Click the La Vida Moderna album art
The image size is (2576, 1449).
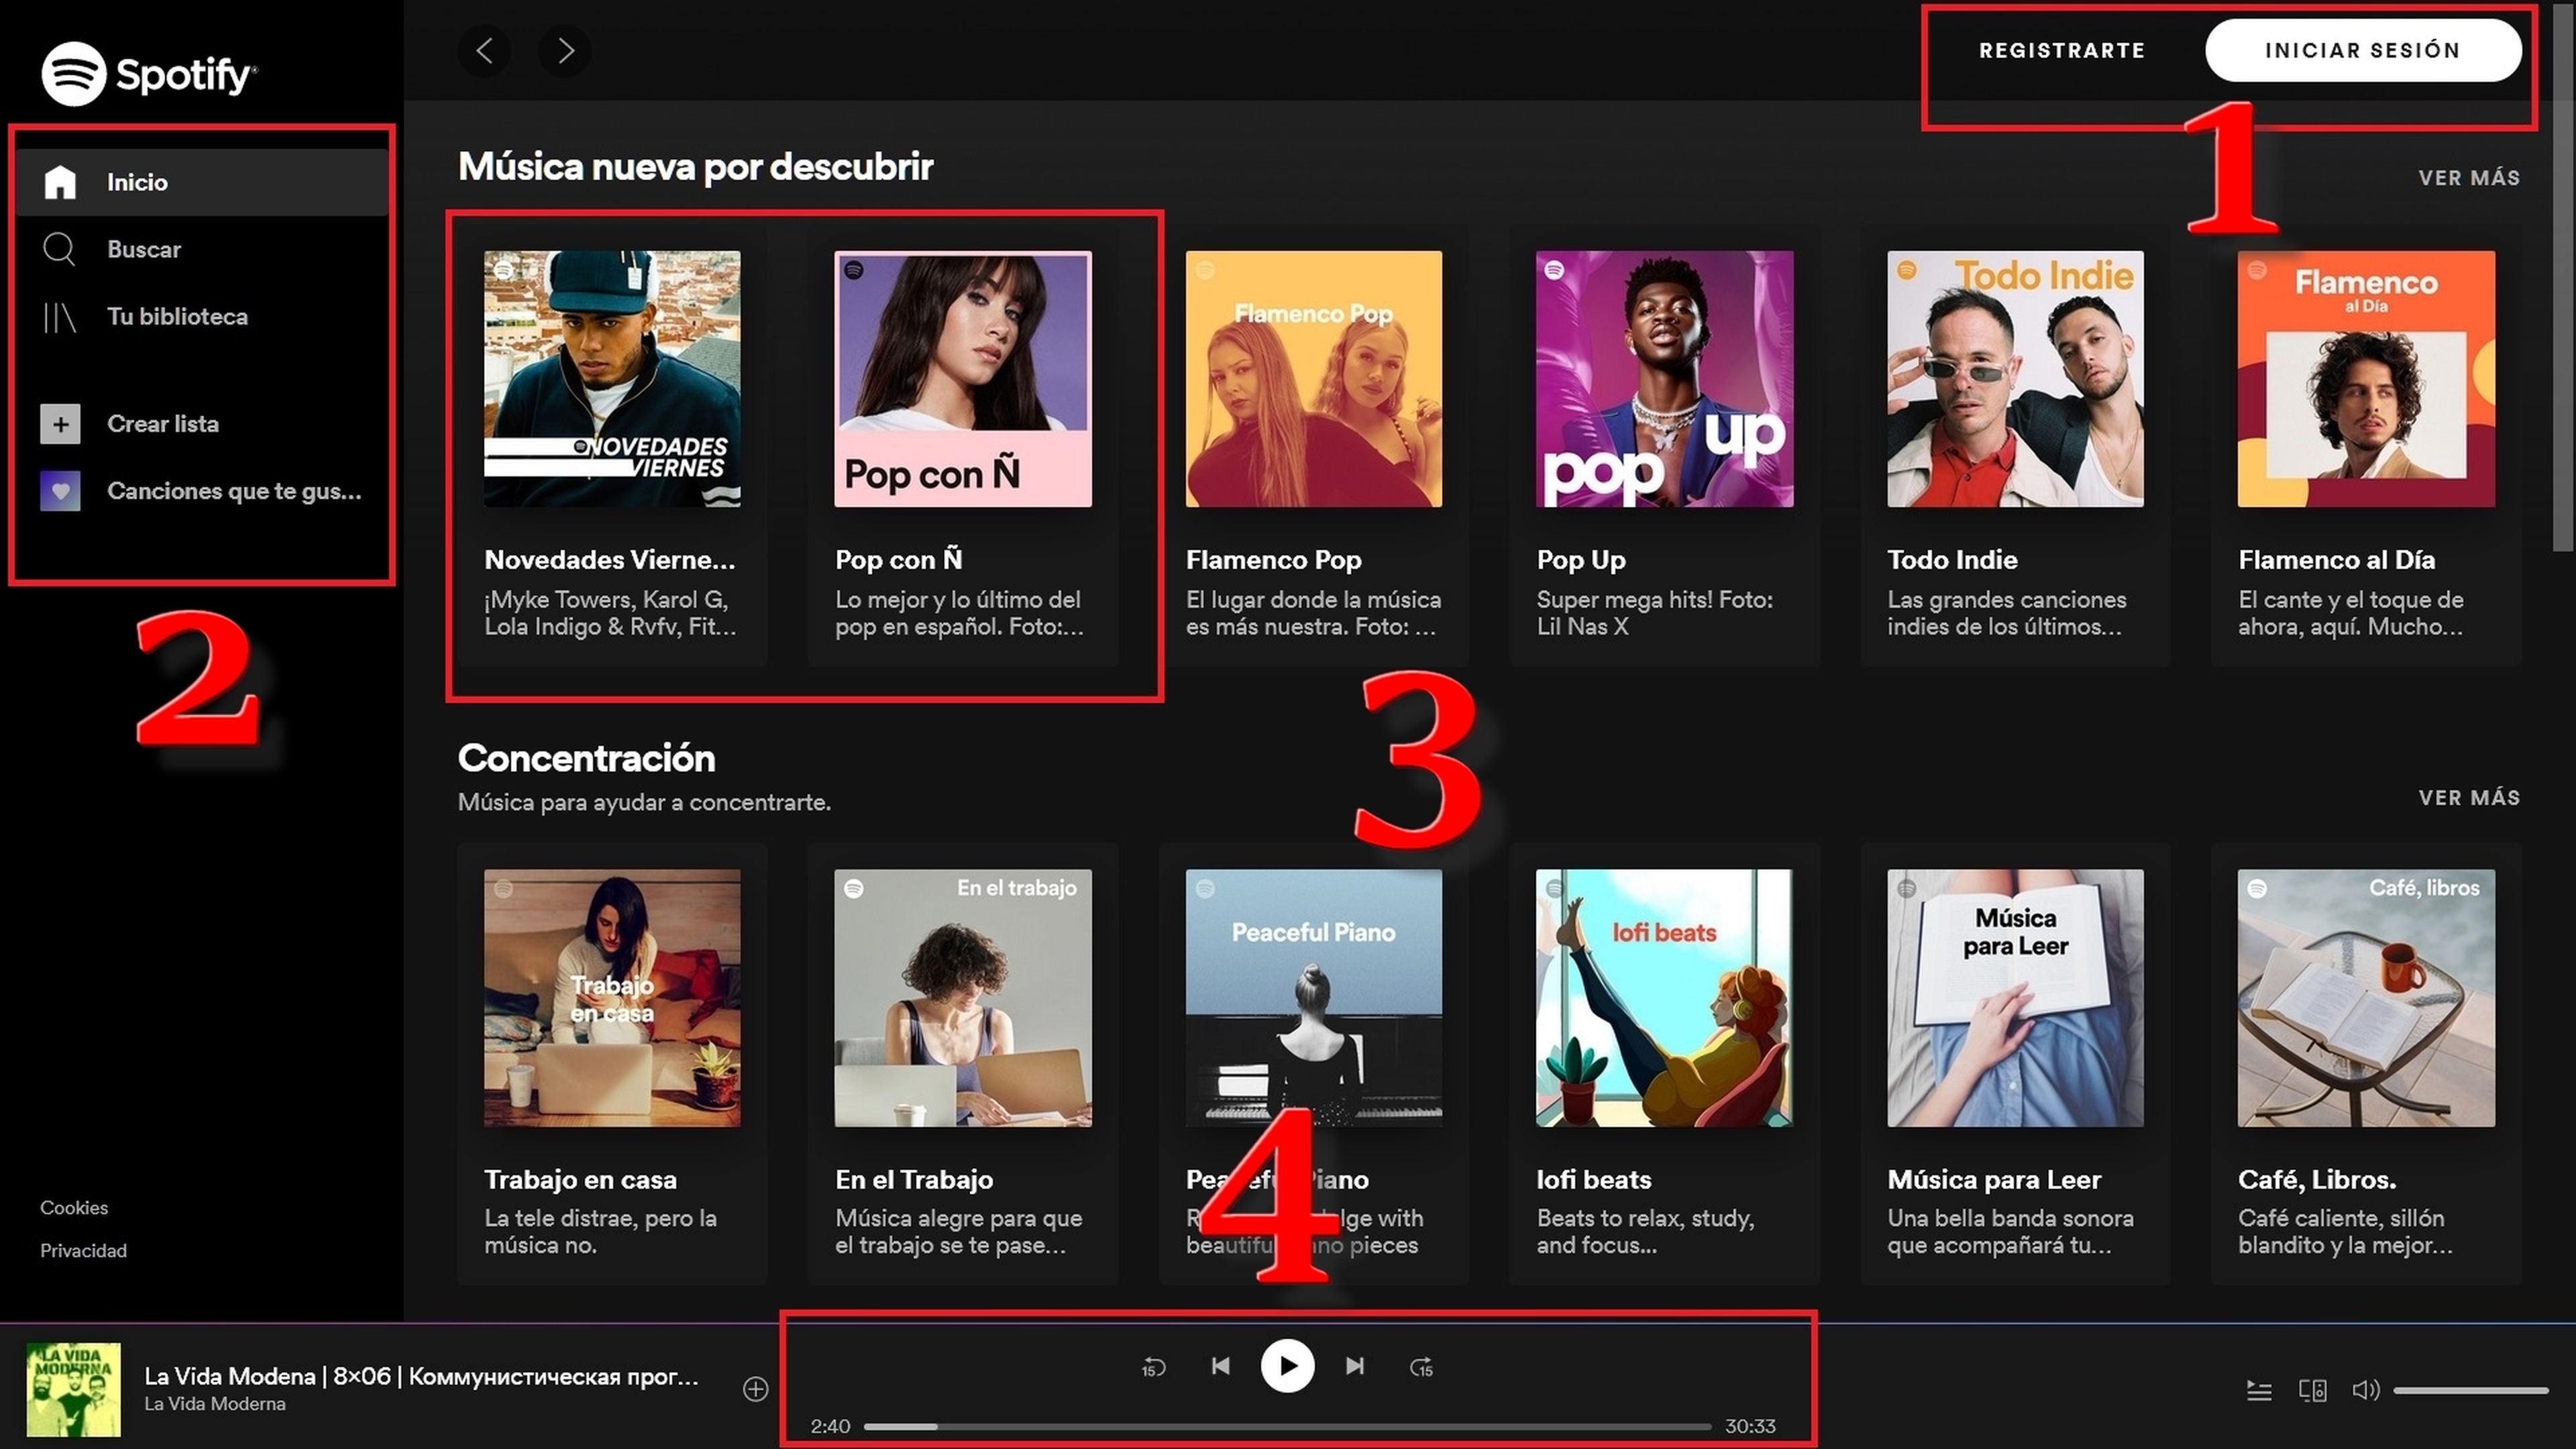click(x=73, y=1390)
